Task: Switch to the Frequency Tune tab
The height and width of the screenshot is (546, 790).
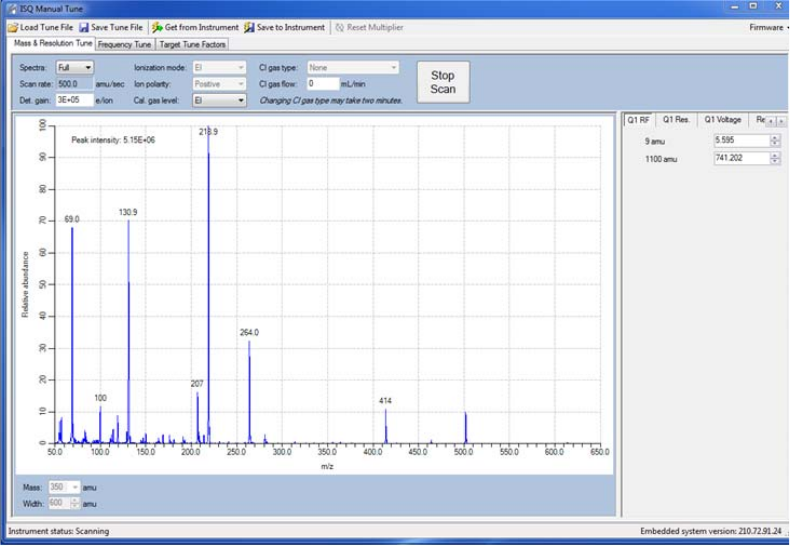Action: (125, 44)
